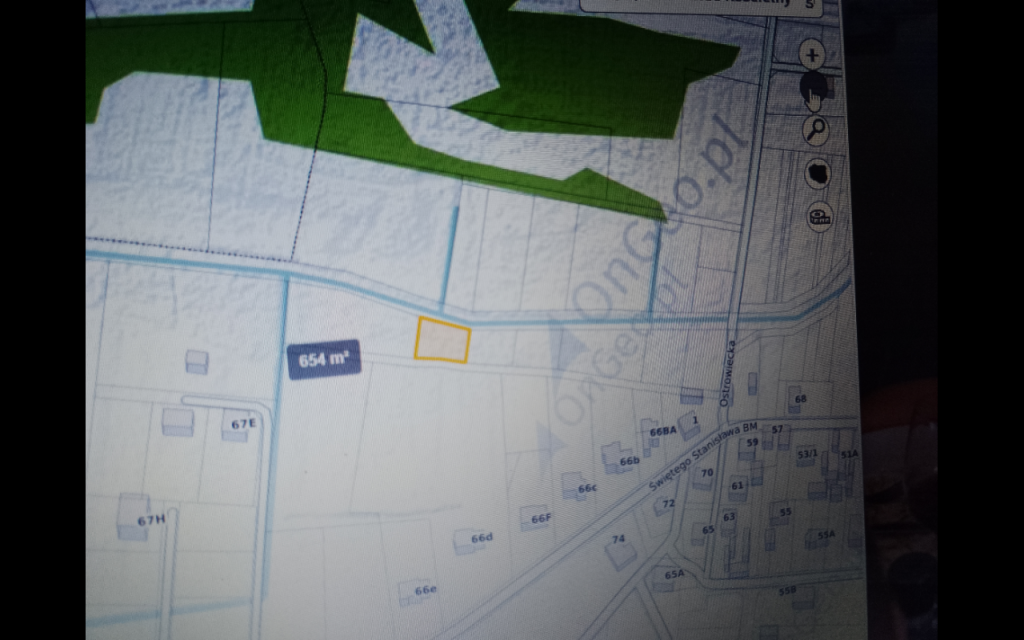
Task: Click the unlabeled building left of 67E
Action: [x=178, y=422]
